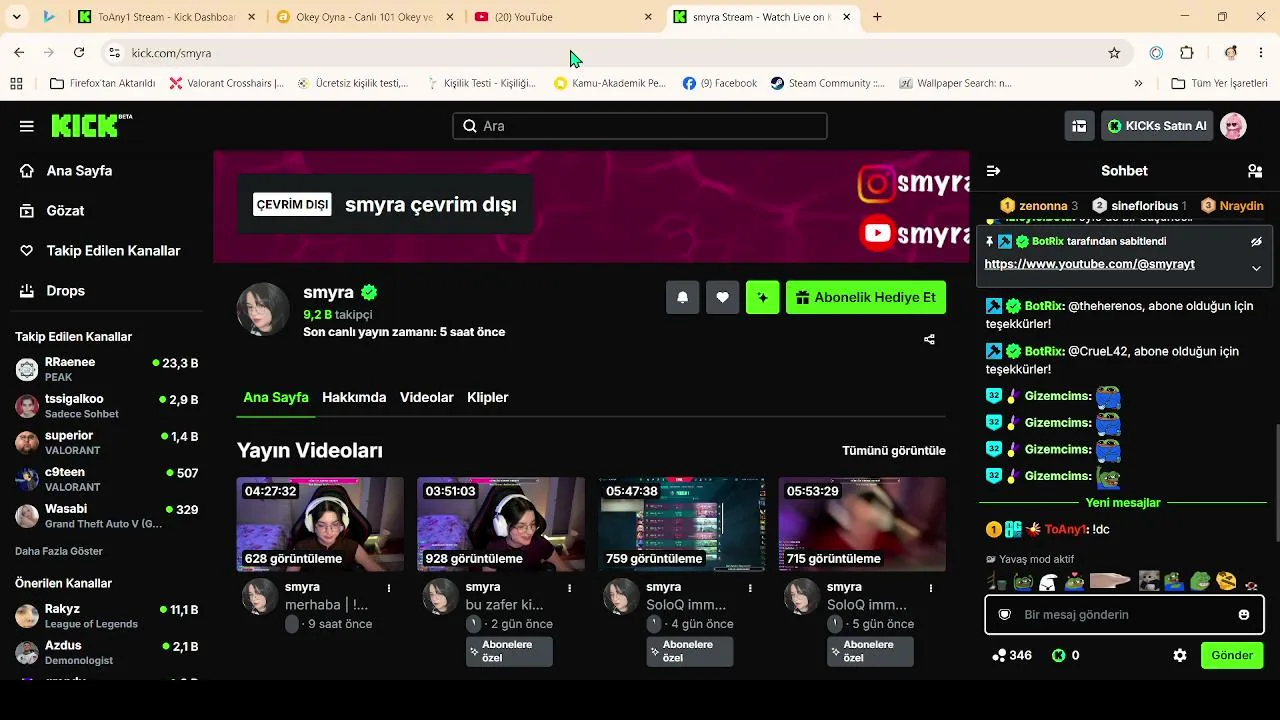Image resolution: width=1280 pixels, height=720 pixels.
Task: Click the smyra profile avatar
Action: [x=263, y=309]
